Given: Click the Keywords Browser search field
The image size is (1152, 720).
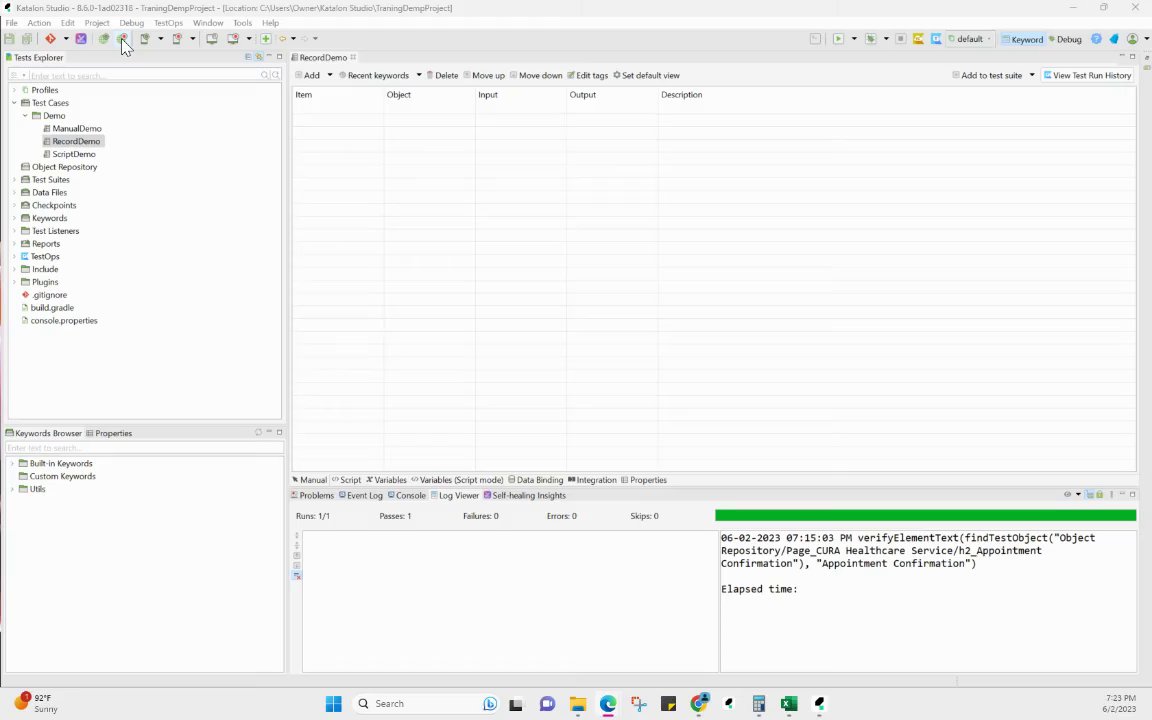Looking at the screenshot, I should coord(144,447).
